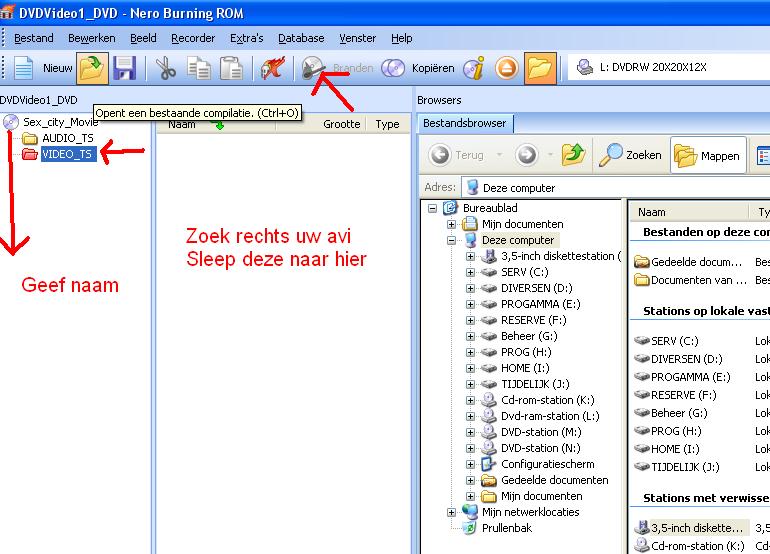Image resolution: width=770 pixels, height=554 pixels.
Task: Toggle the Mappen folders button
Action: (708, 155)
